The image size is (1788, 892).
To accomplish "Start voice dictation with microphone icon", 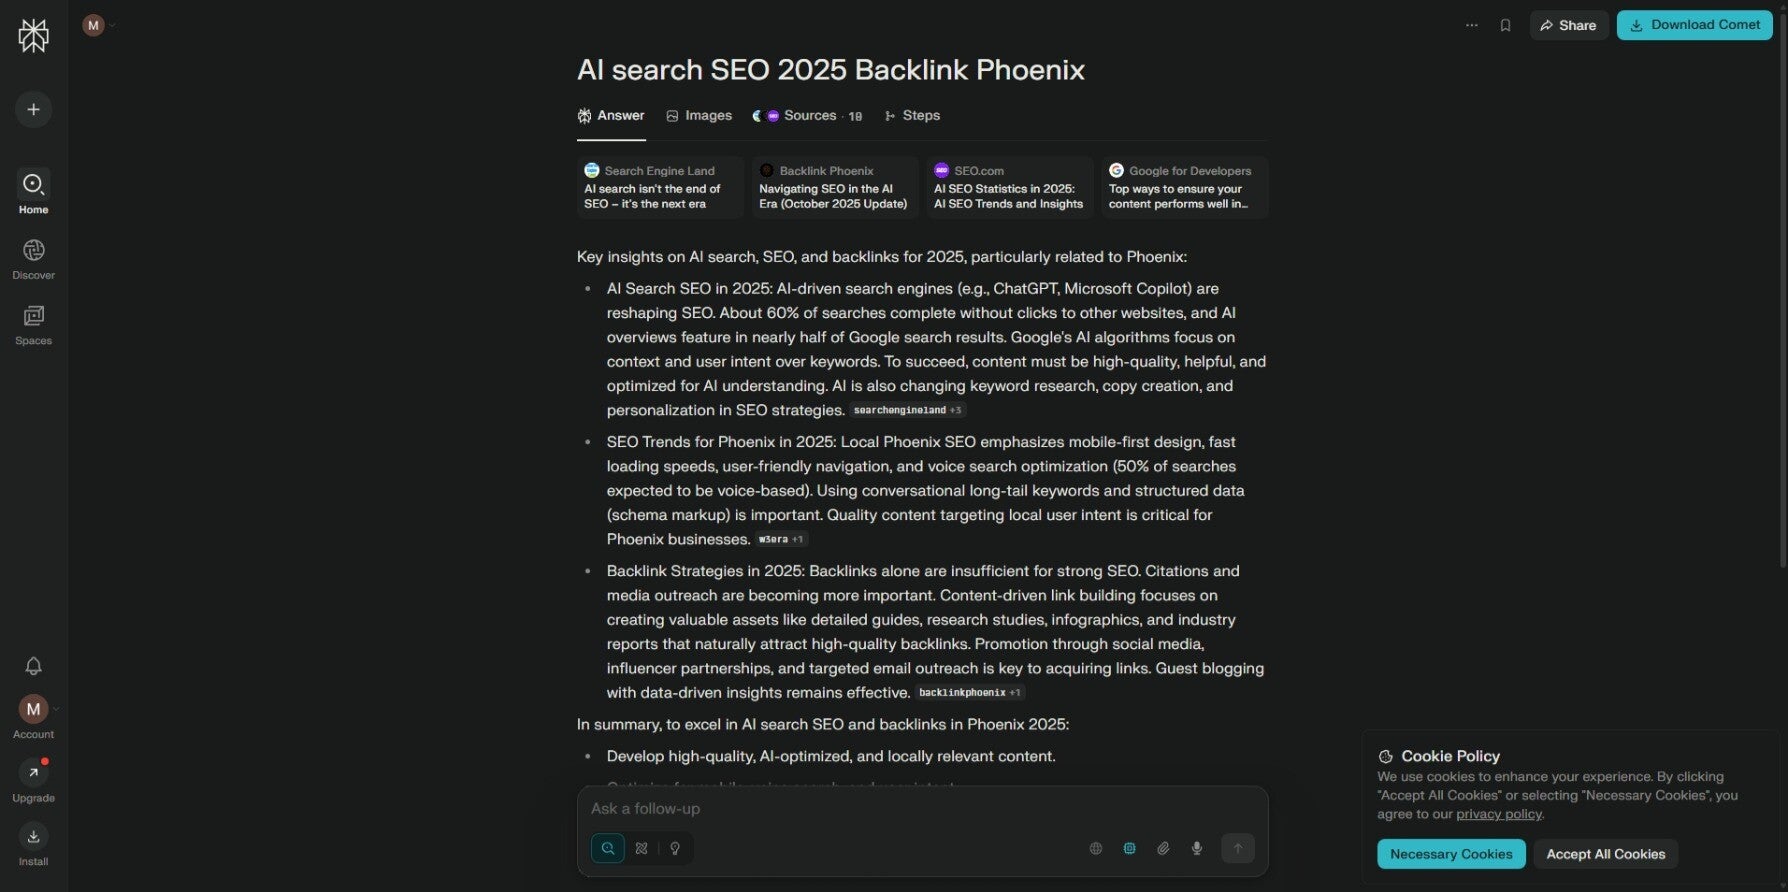I will click(x=1197, y=848).
